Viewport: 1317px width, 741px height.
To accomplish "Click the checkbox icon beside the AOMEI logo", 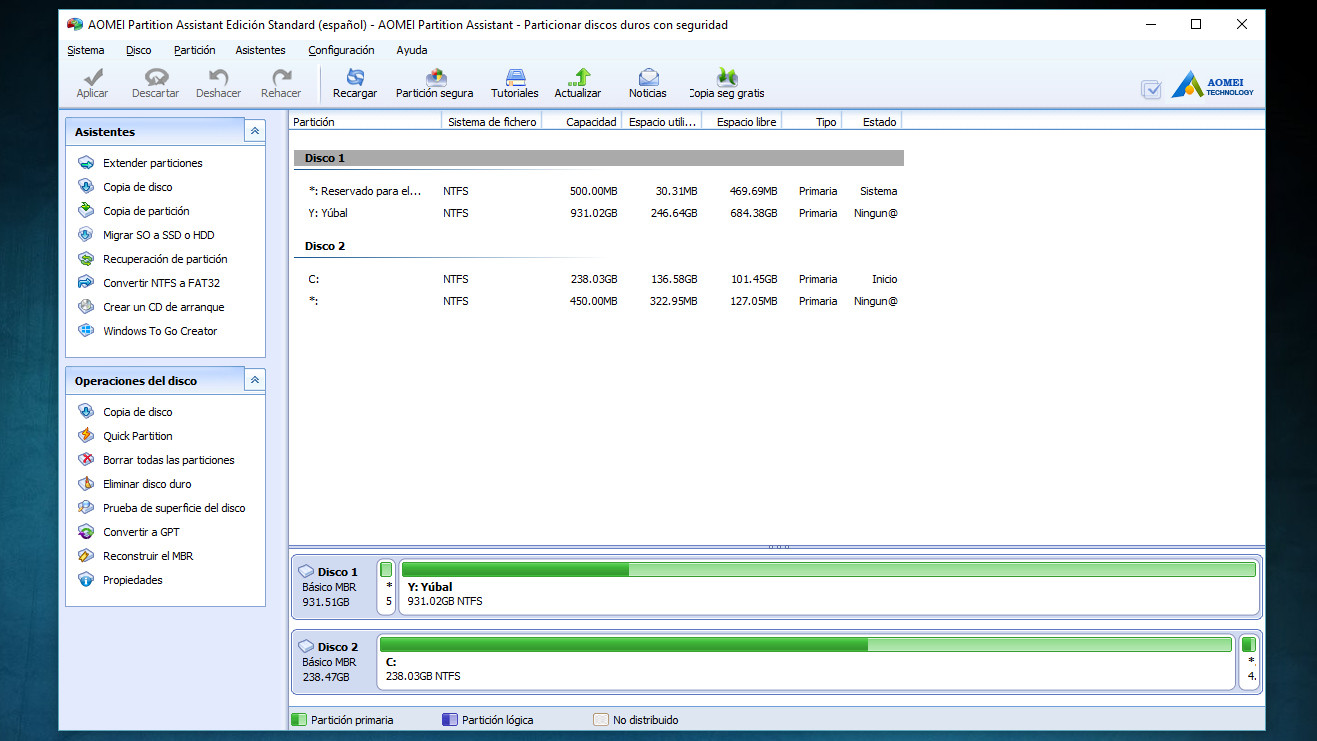I will point(1151,89).
